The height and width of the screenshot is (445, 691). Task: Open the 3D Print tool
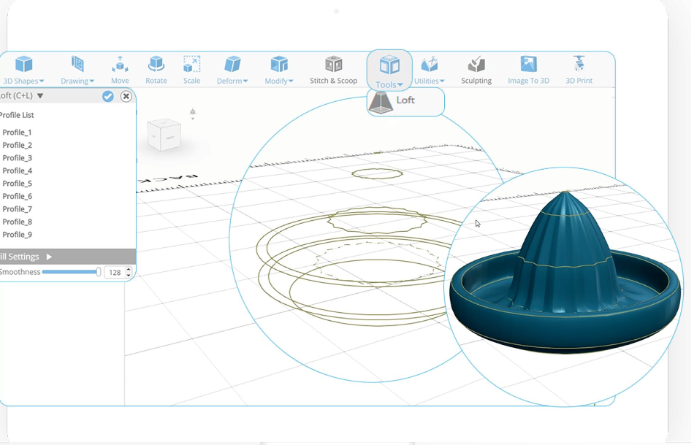pos(579,70)
